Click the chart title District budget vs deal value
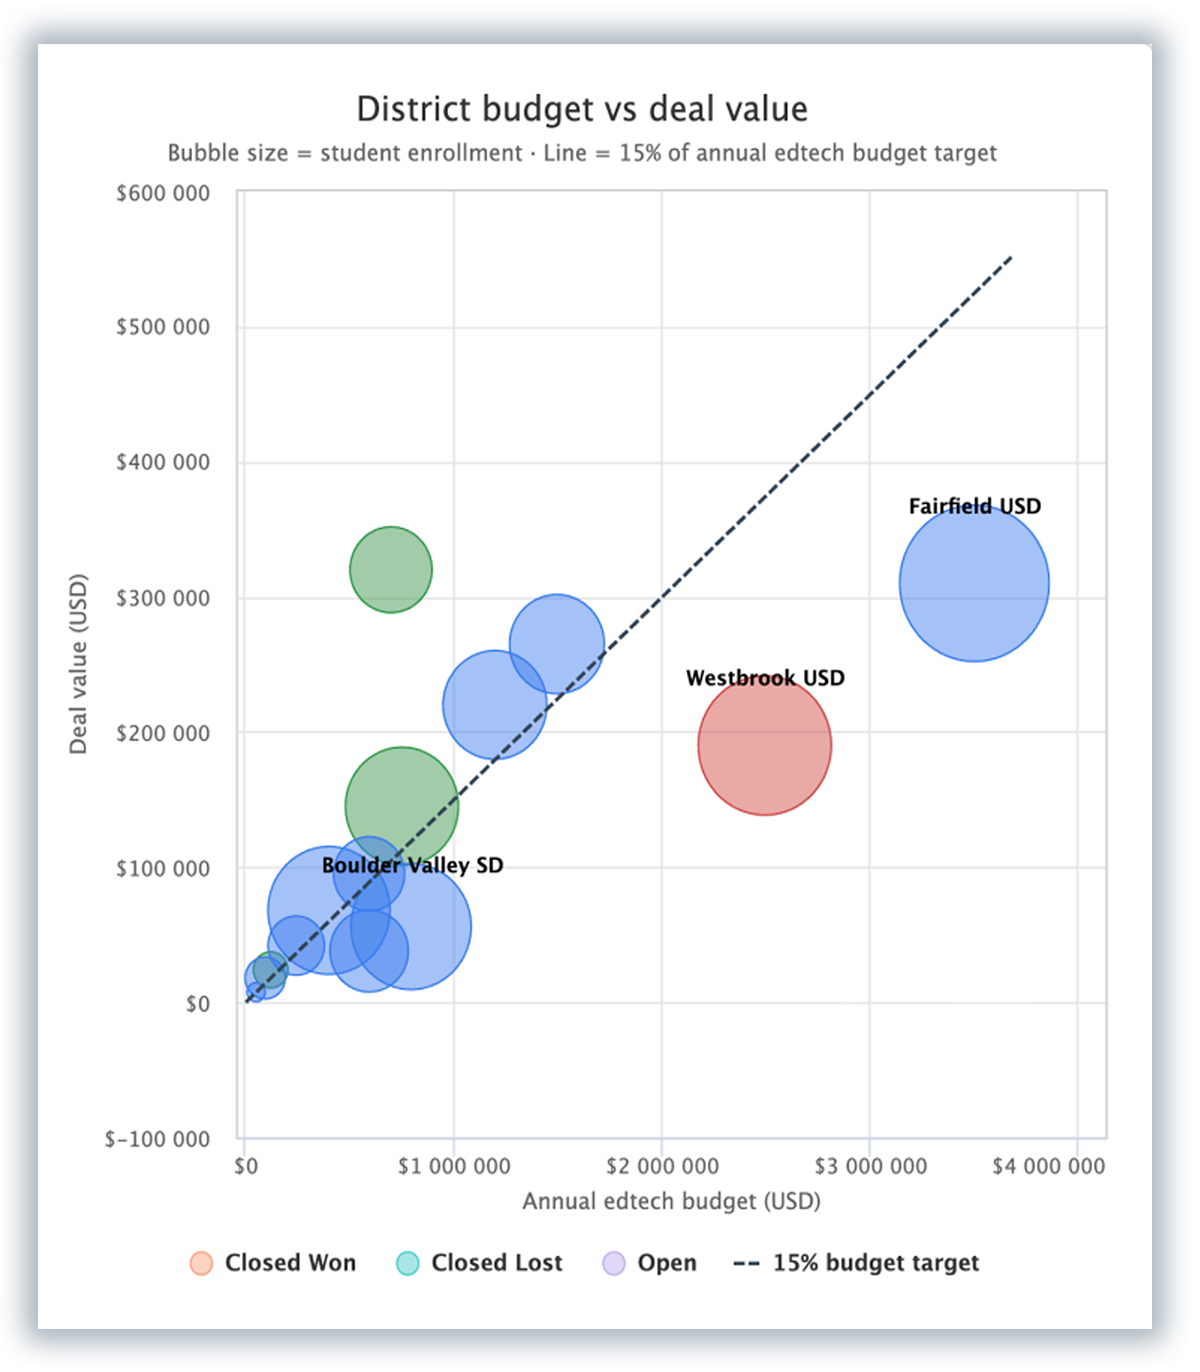 (582, 109)
